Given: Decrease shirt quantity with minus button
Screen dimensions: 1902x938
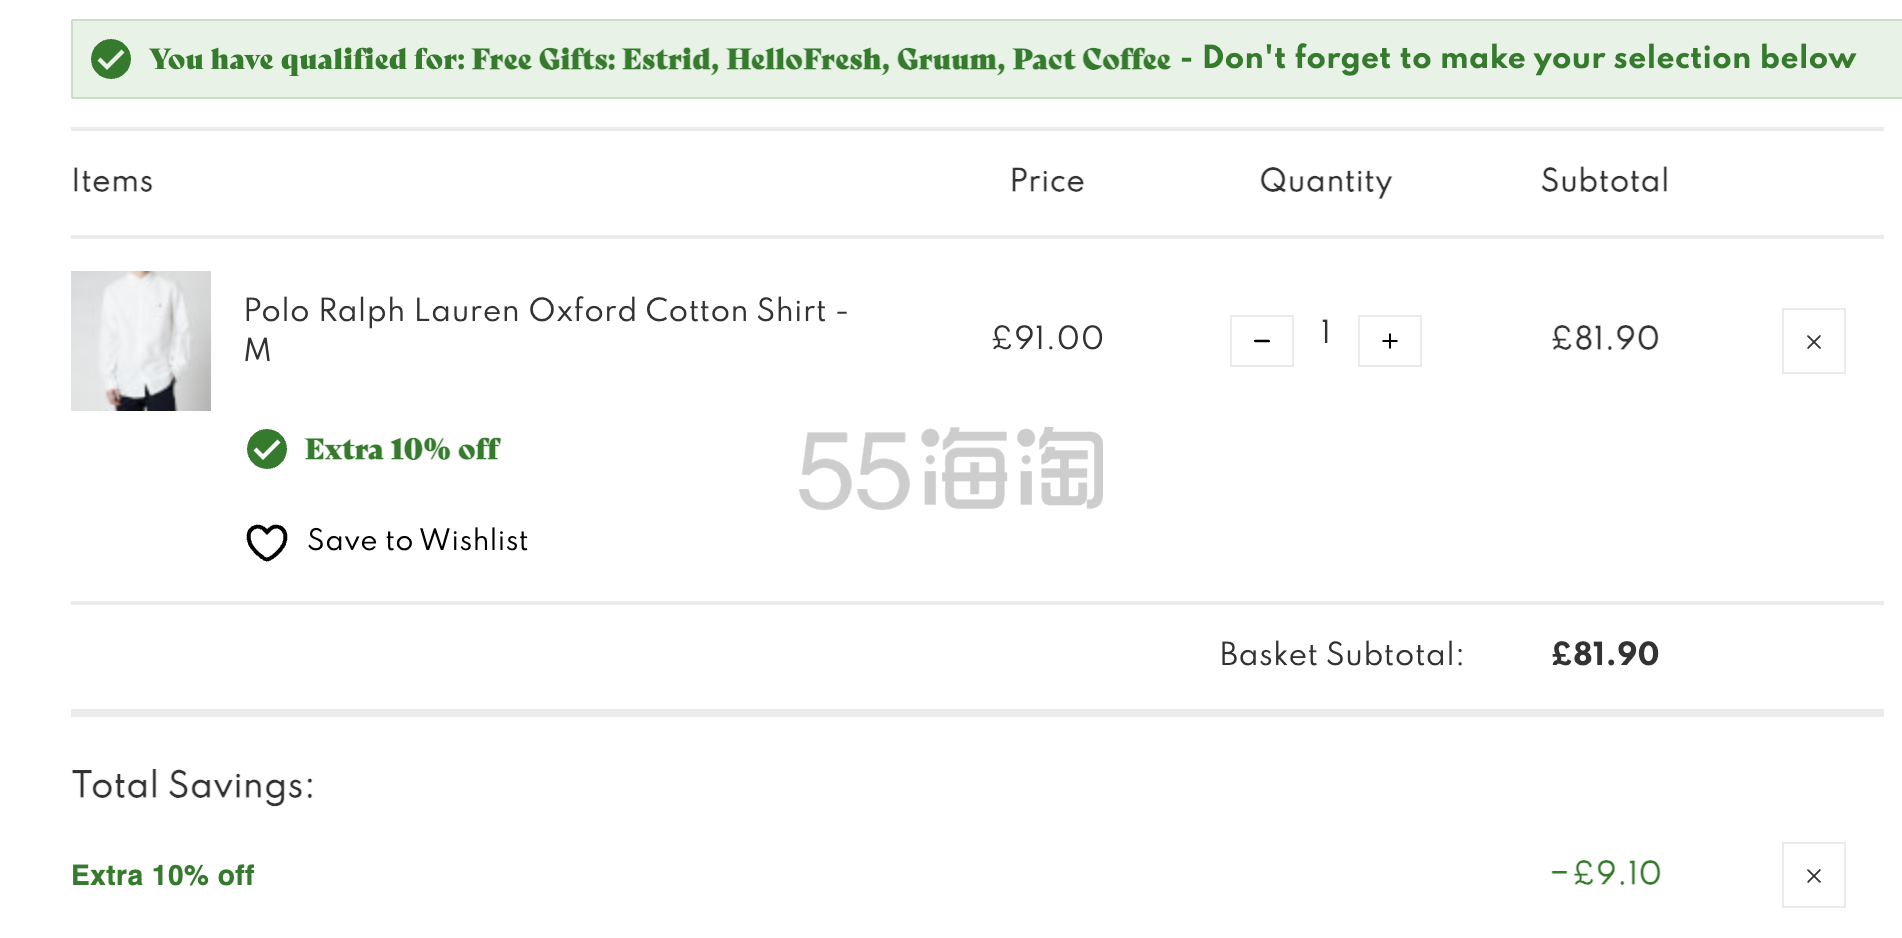Looking at the screenshot, I should tap(1261, 341).
